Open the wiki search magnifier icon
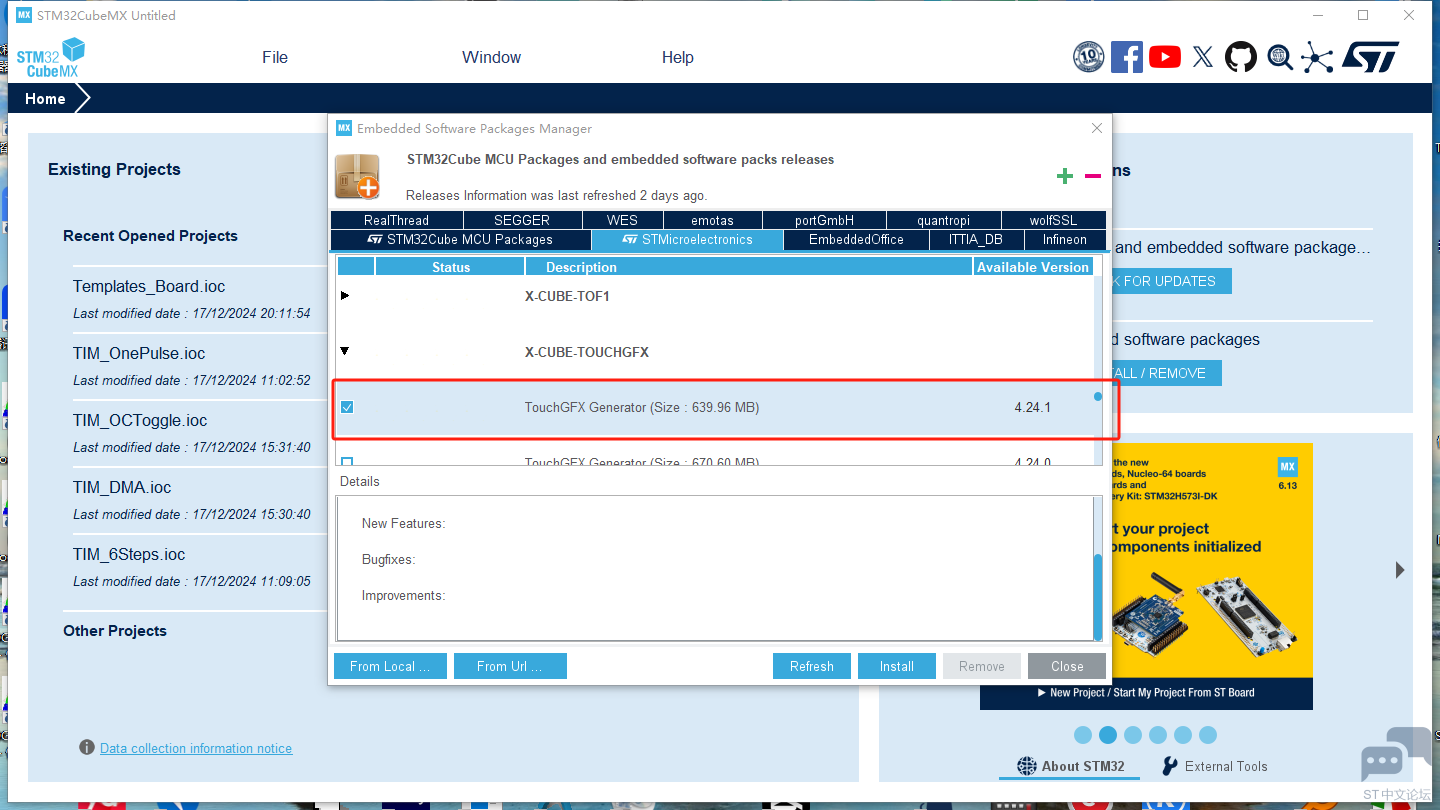The image size is (1440, 810). pos(1279,57)
